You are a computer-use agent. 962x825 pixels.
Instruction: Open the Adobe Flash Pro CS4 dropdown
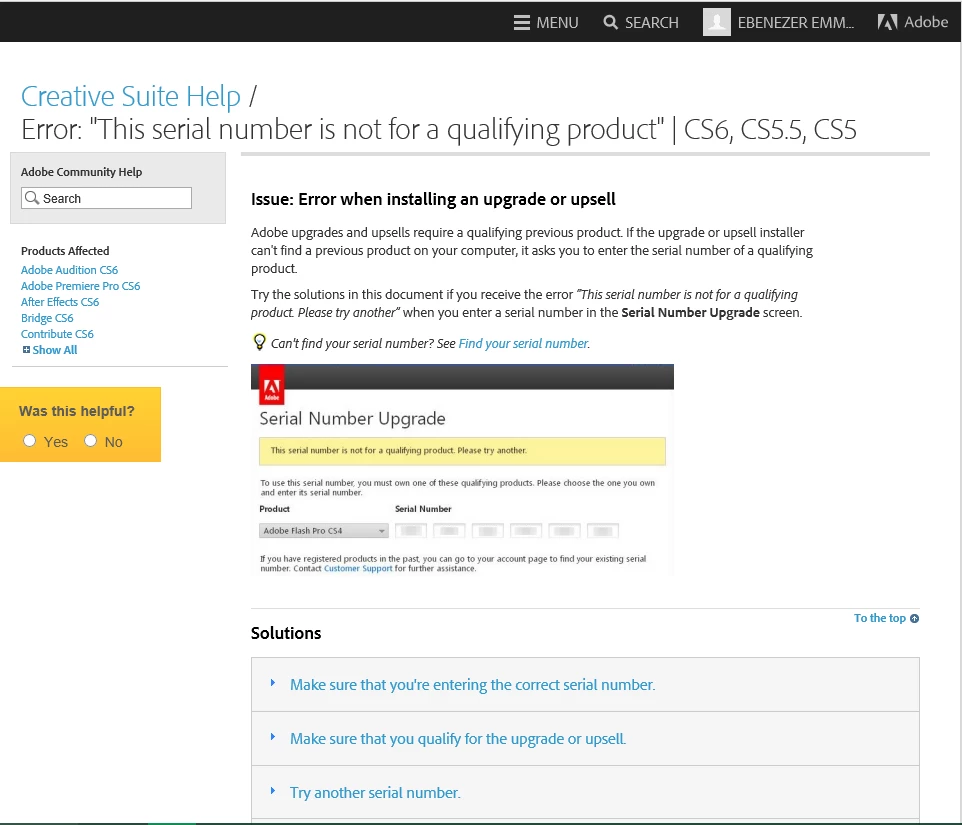point(324,531)
